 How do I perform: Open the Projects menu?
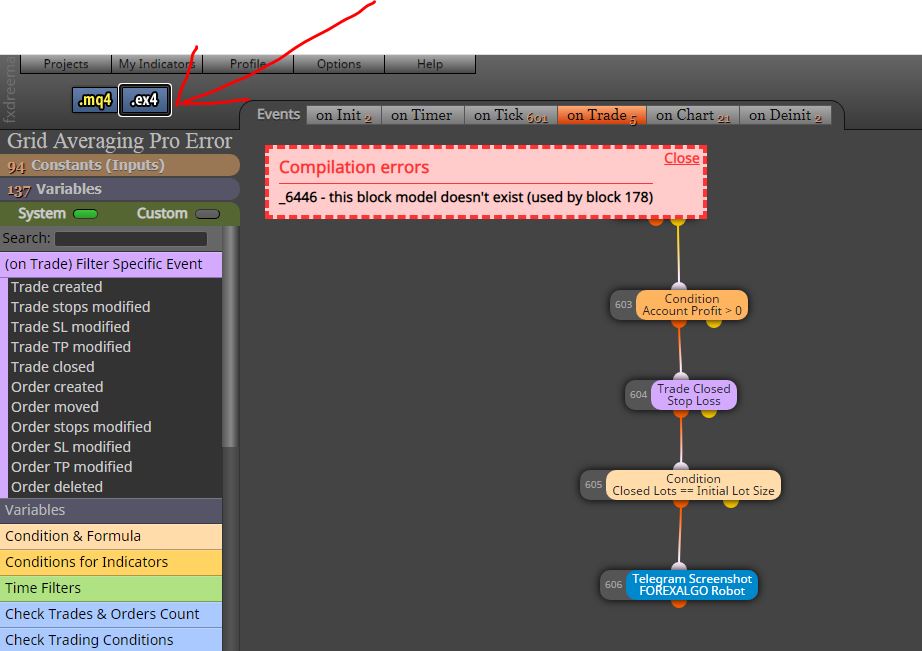66,64
